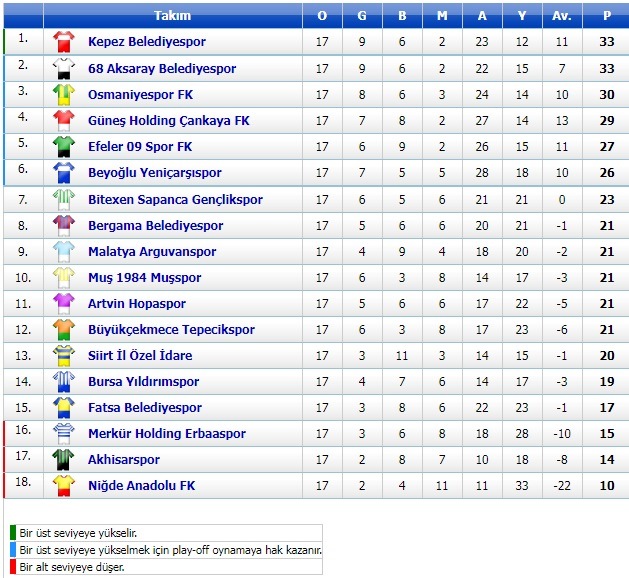Click the P points column header

(x=607, y=16)
